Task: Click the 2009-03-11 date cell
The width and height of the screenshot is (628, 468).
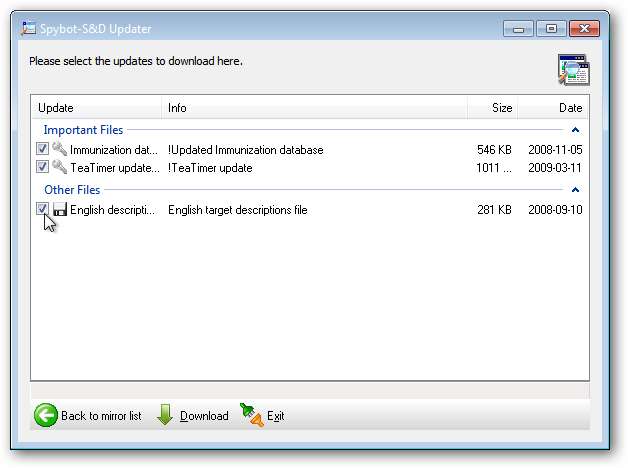Action: 555,168
